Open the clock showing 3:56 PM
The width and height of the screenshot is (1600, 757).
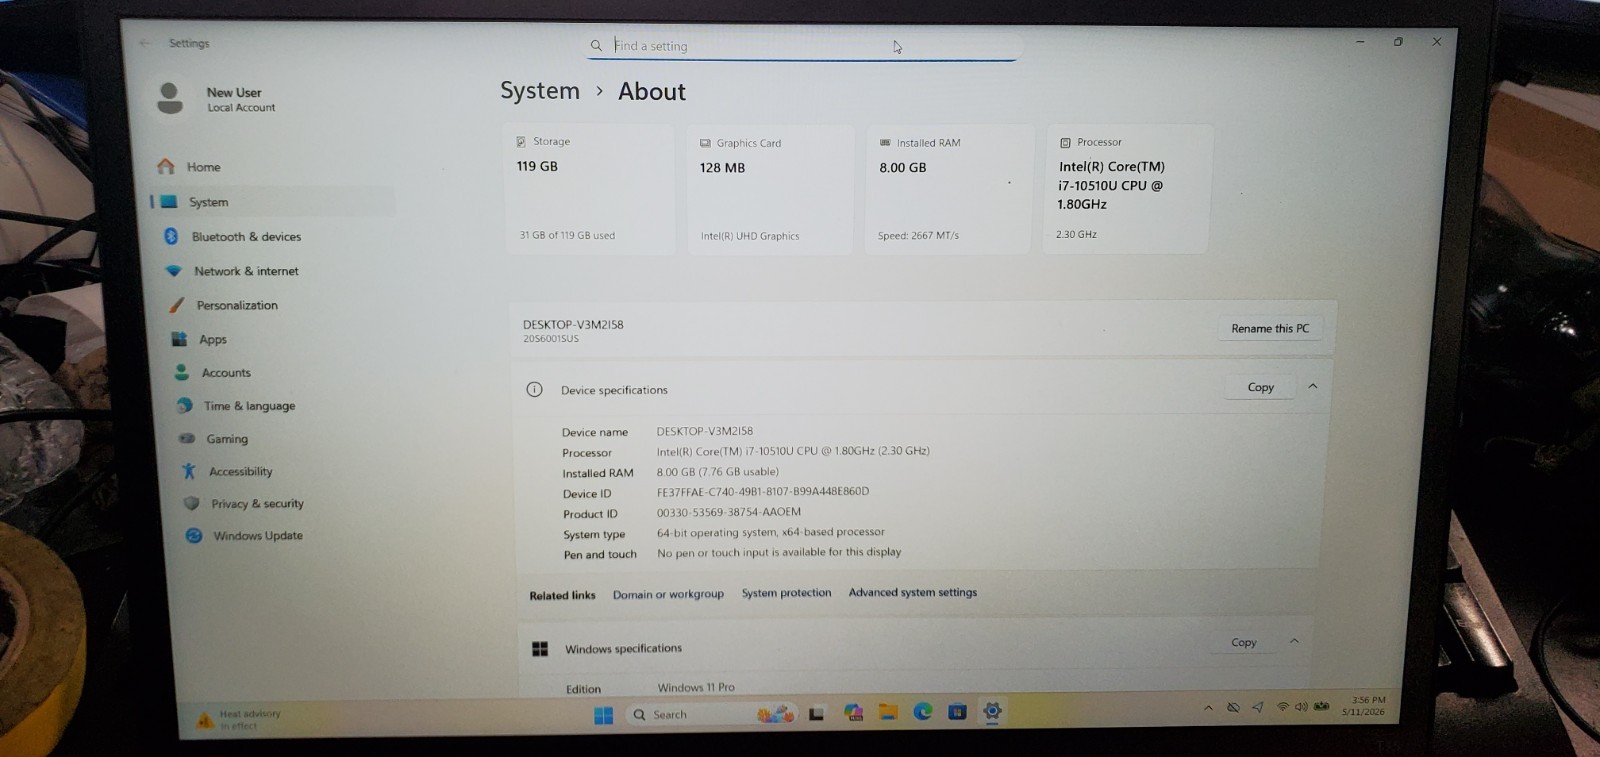(x=1364, y=706)
